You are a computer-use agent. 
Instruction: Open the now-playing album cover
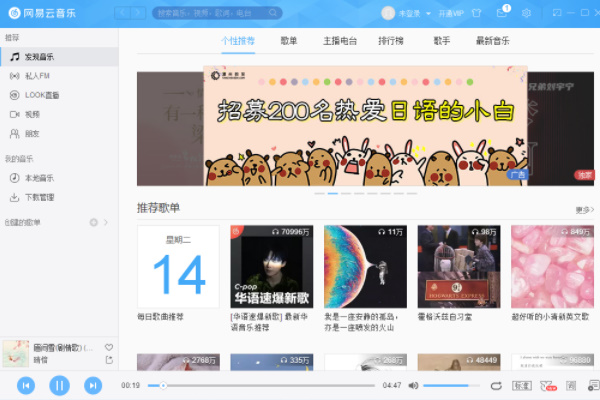16,354
